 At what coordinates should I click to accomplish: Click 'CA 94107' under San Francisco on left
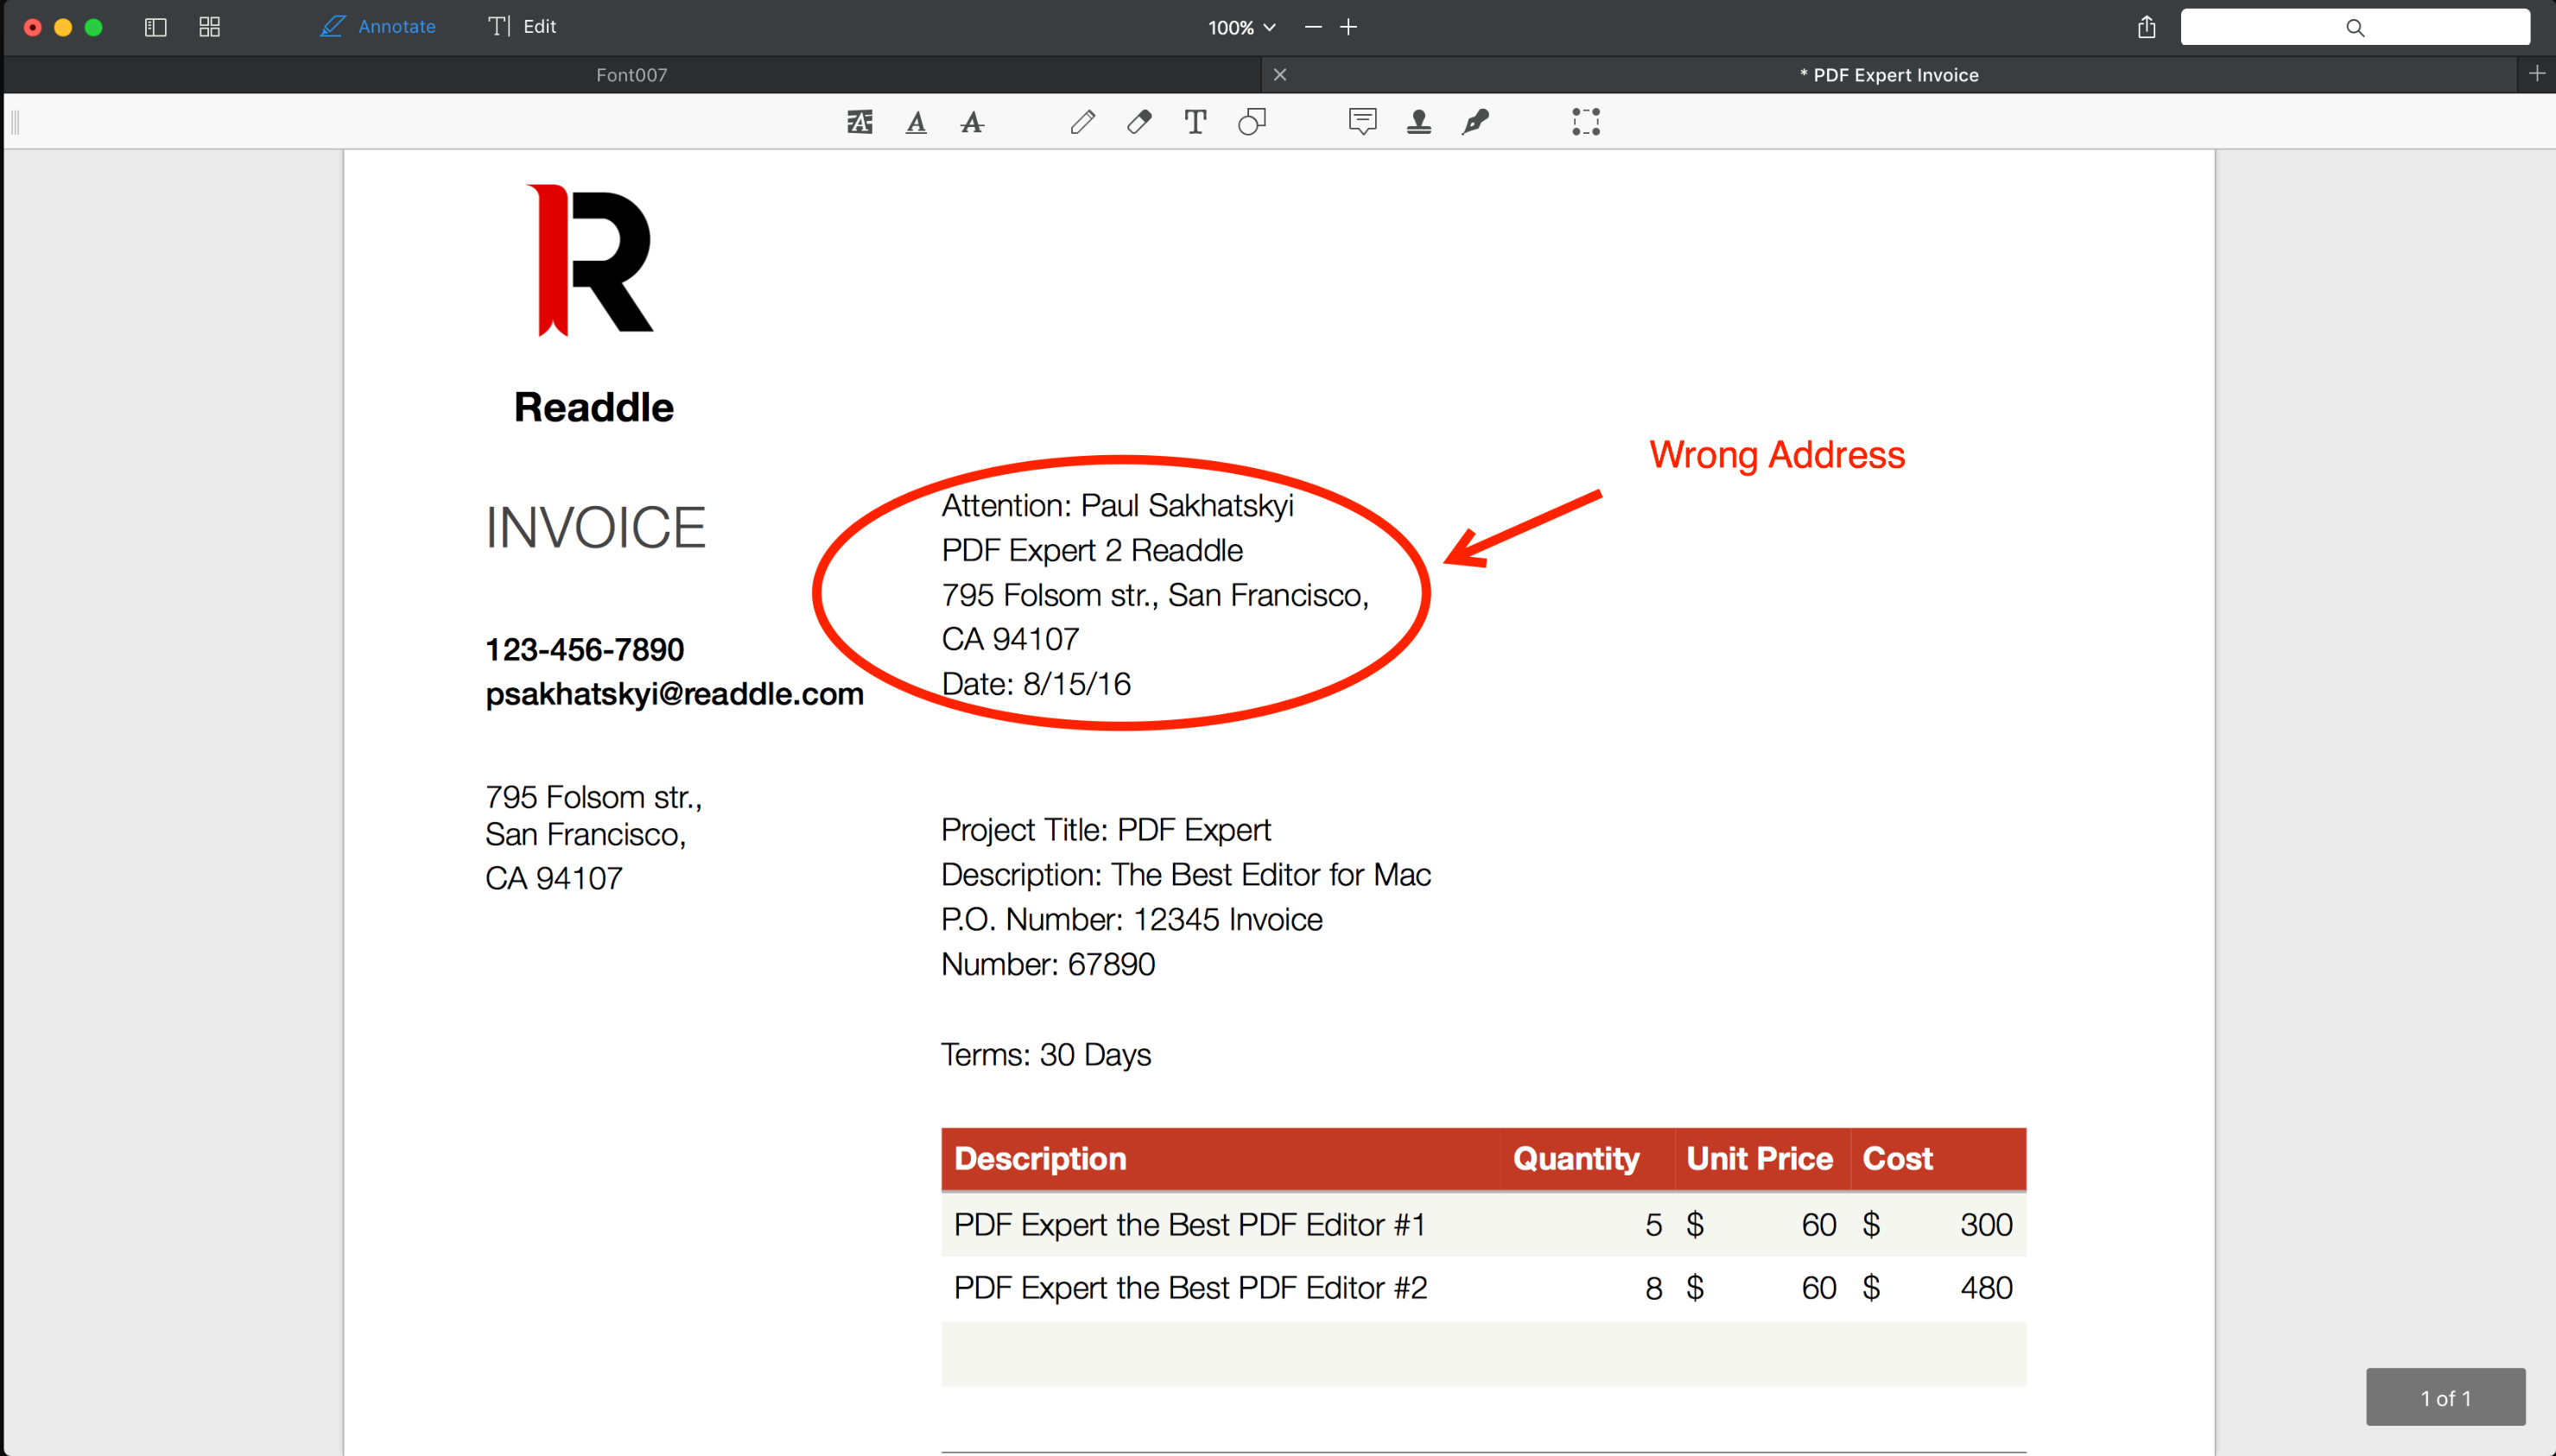click(554, 879)
